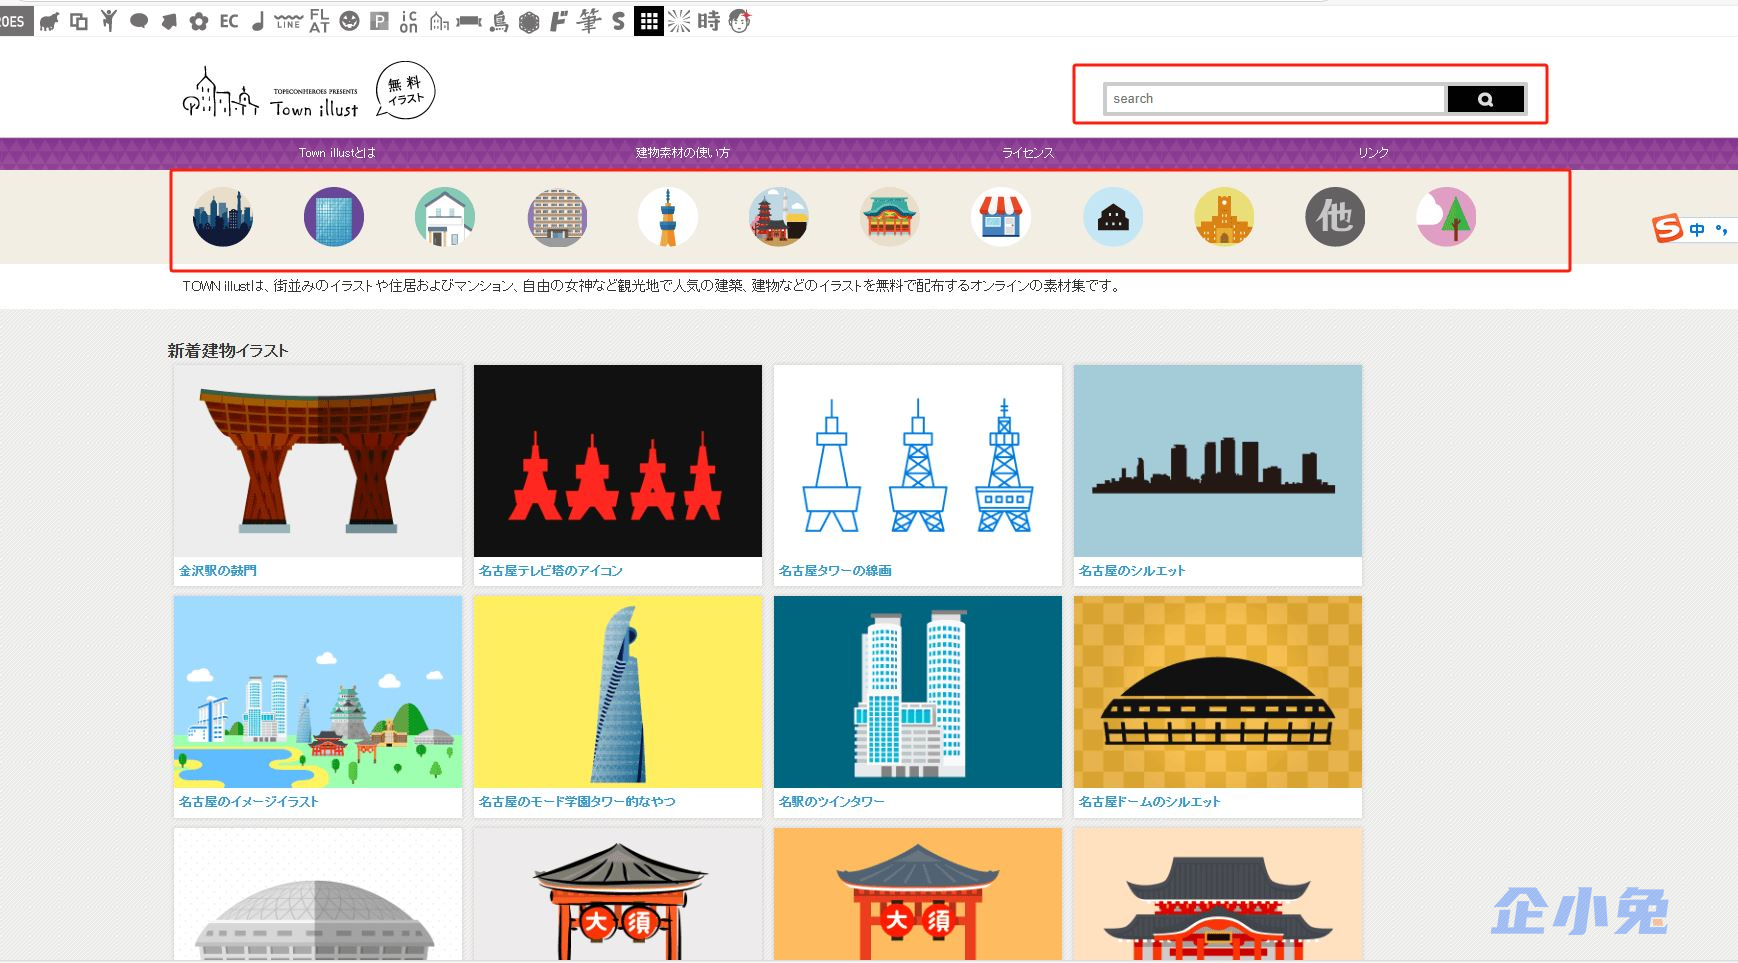Select the Skytree tower category icon
1738x963 pixels.
pyautogui.click(x=668, y=217)
